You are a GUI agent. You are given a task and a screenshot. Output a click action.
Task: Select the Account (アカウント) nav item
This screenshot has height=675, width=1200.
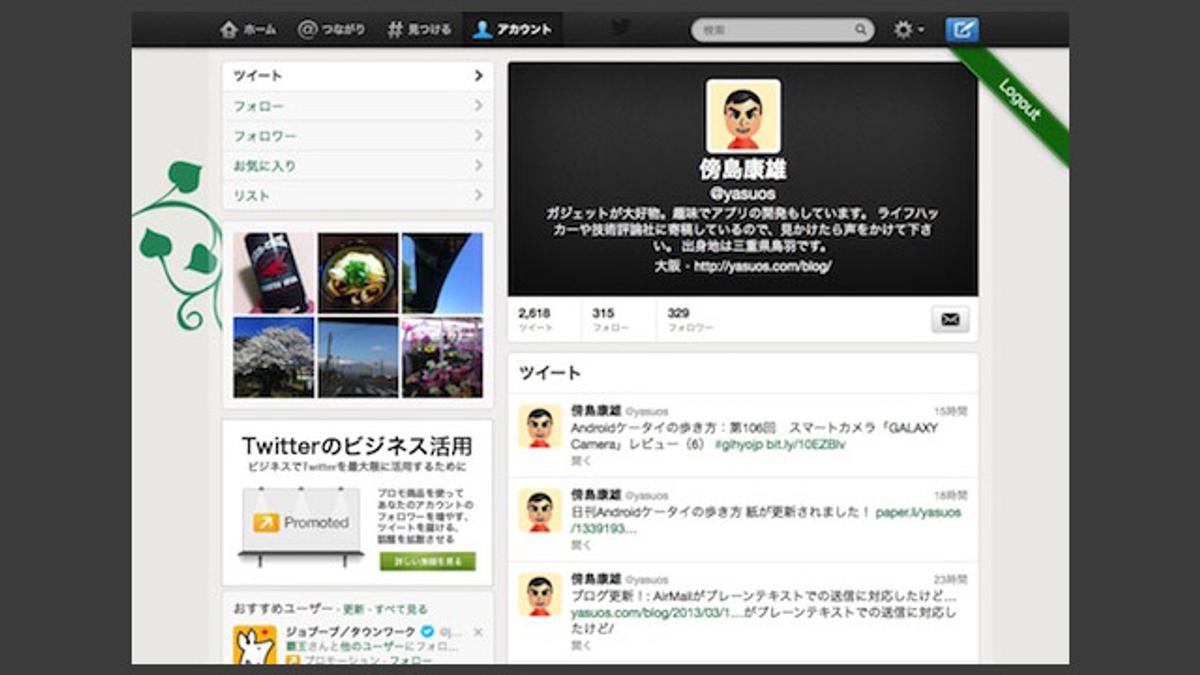[x=512, y=30]
